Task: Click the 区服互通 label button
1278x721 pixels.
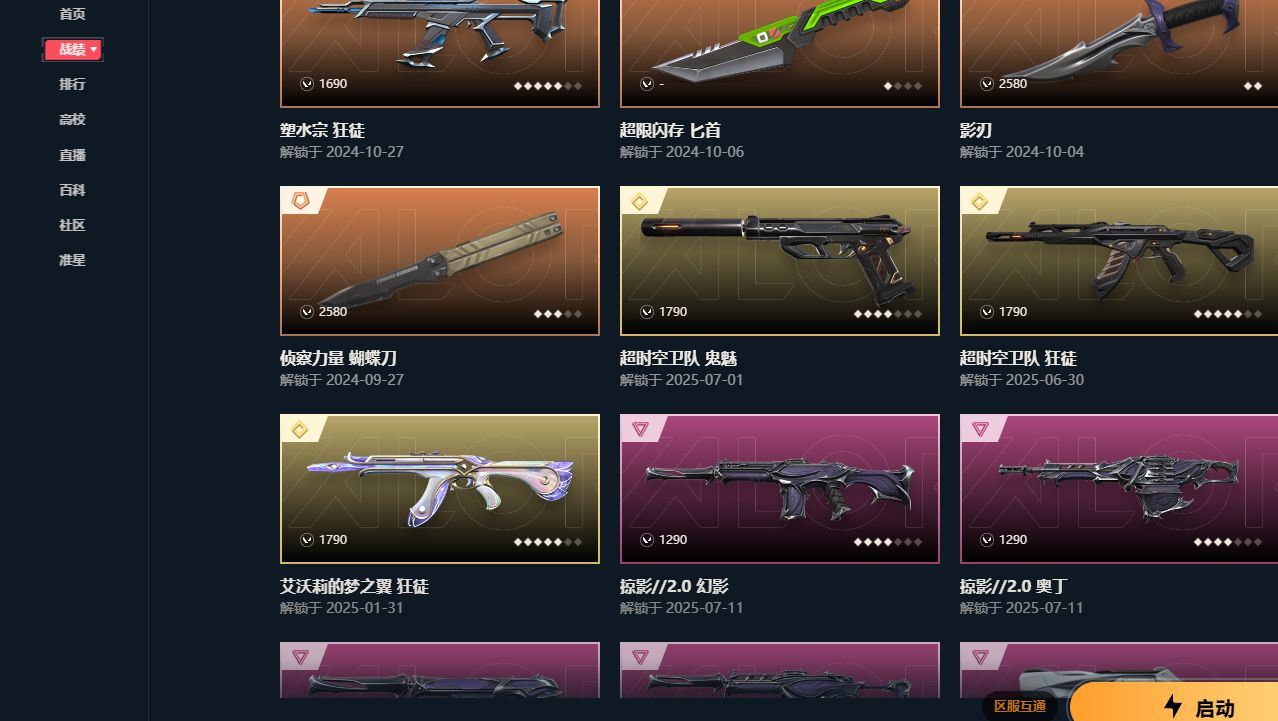Action: (x=1020, y=706)
